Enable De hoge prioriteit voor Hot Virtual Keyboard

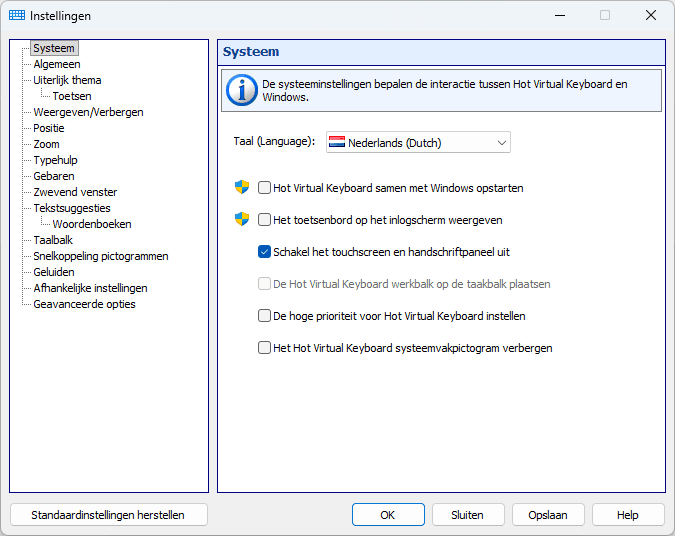click(x=264, y=316)
